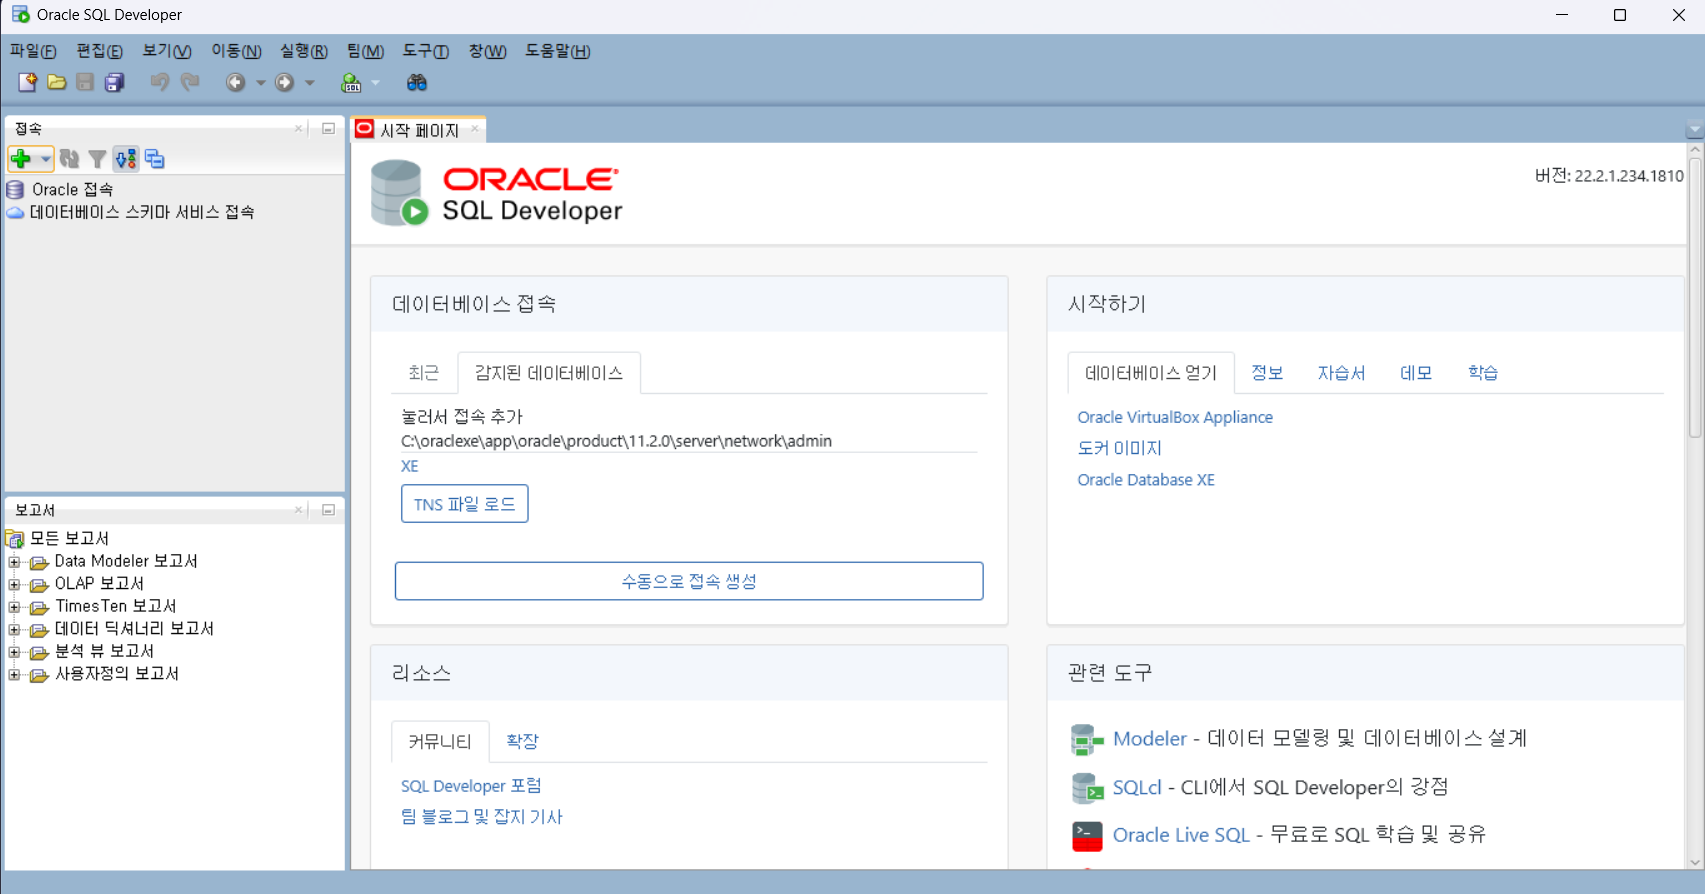The height and width of the screenshot is (894, 1705).
Task: Close the 시작 페이지 tab
Action: click(x=475, y=129)
